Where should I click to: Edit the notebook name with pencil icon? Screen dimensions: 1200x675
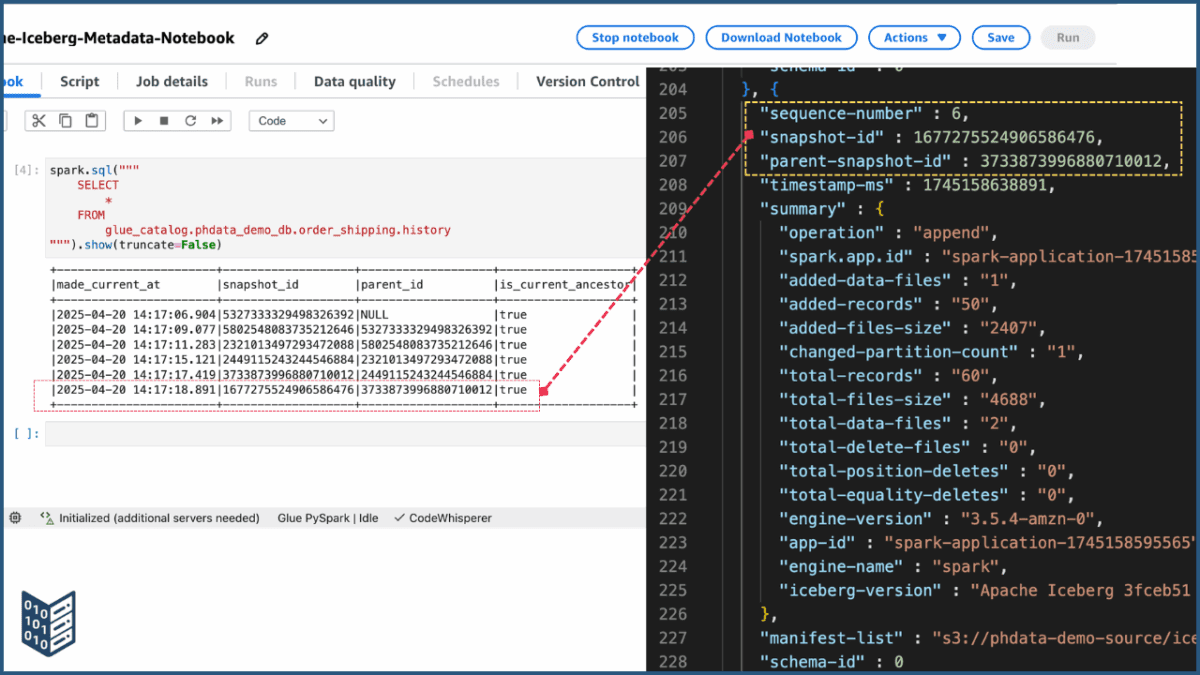click(262, 38)
